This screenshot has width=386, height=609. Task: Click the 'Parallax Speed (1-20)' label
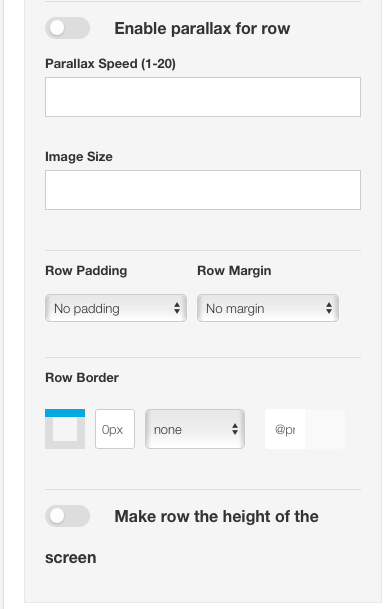[x=110, y=64]
